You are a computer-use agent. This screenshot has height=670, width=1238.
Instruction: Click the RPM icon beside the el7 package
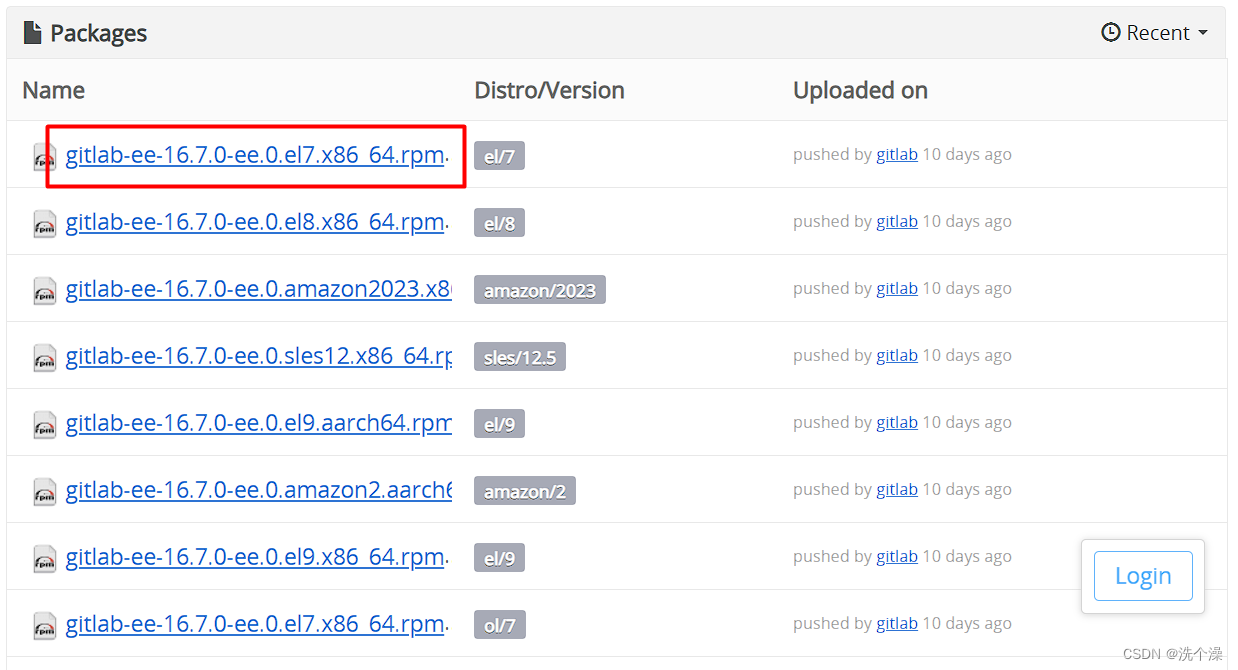[x=43, y=157]
